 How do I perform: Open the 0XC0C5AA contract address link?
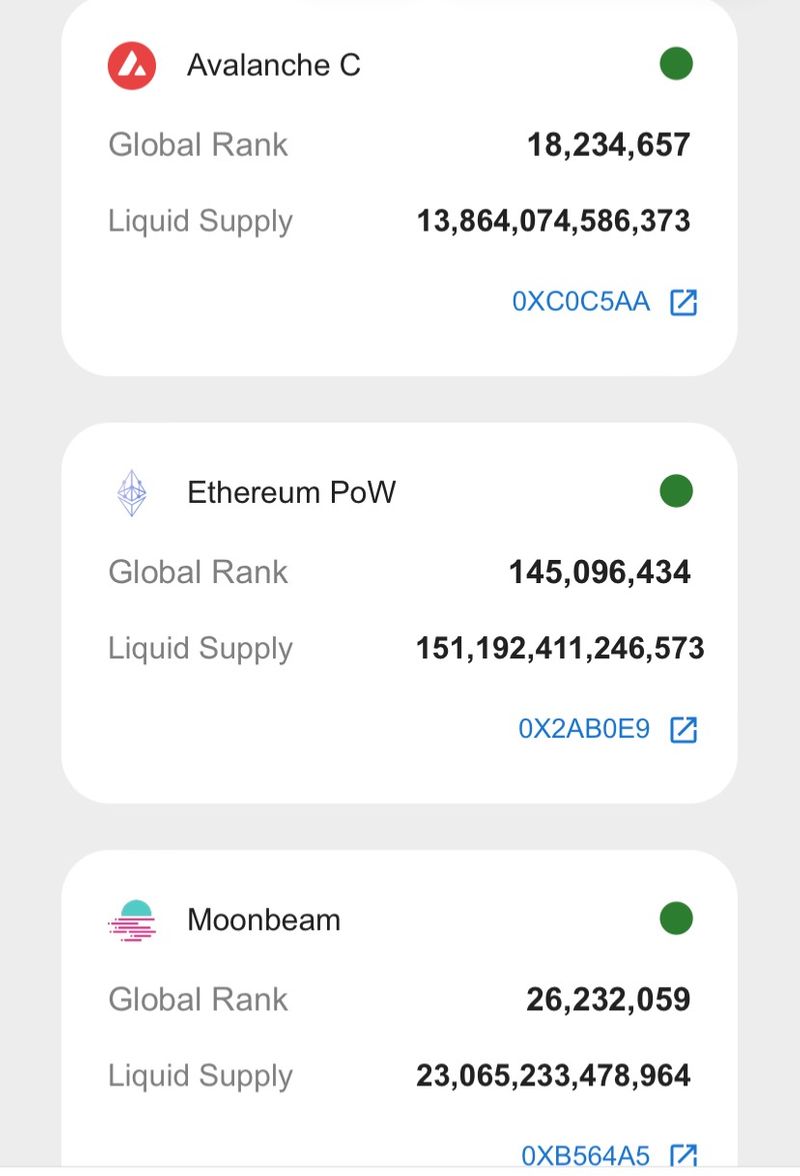click(581, 302)
